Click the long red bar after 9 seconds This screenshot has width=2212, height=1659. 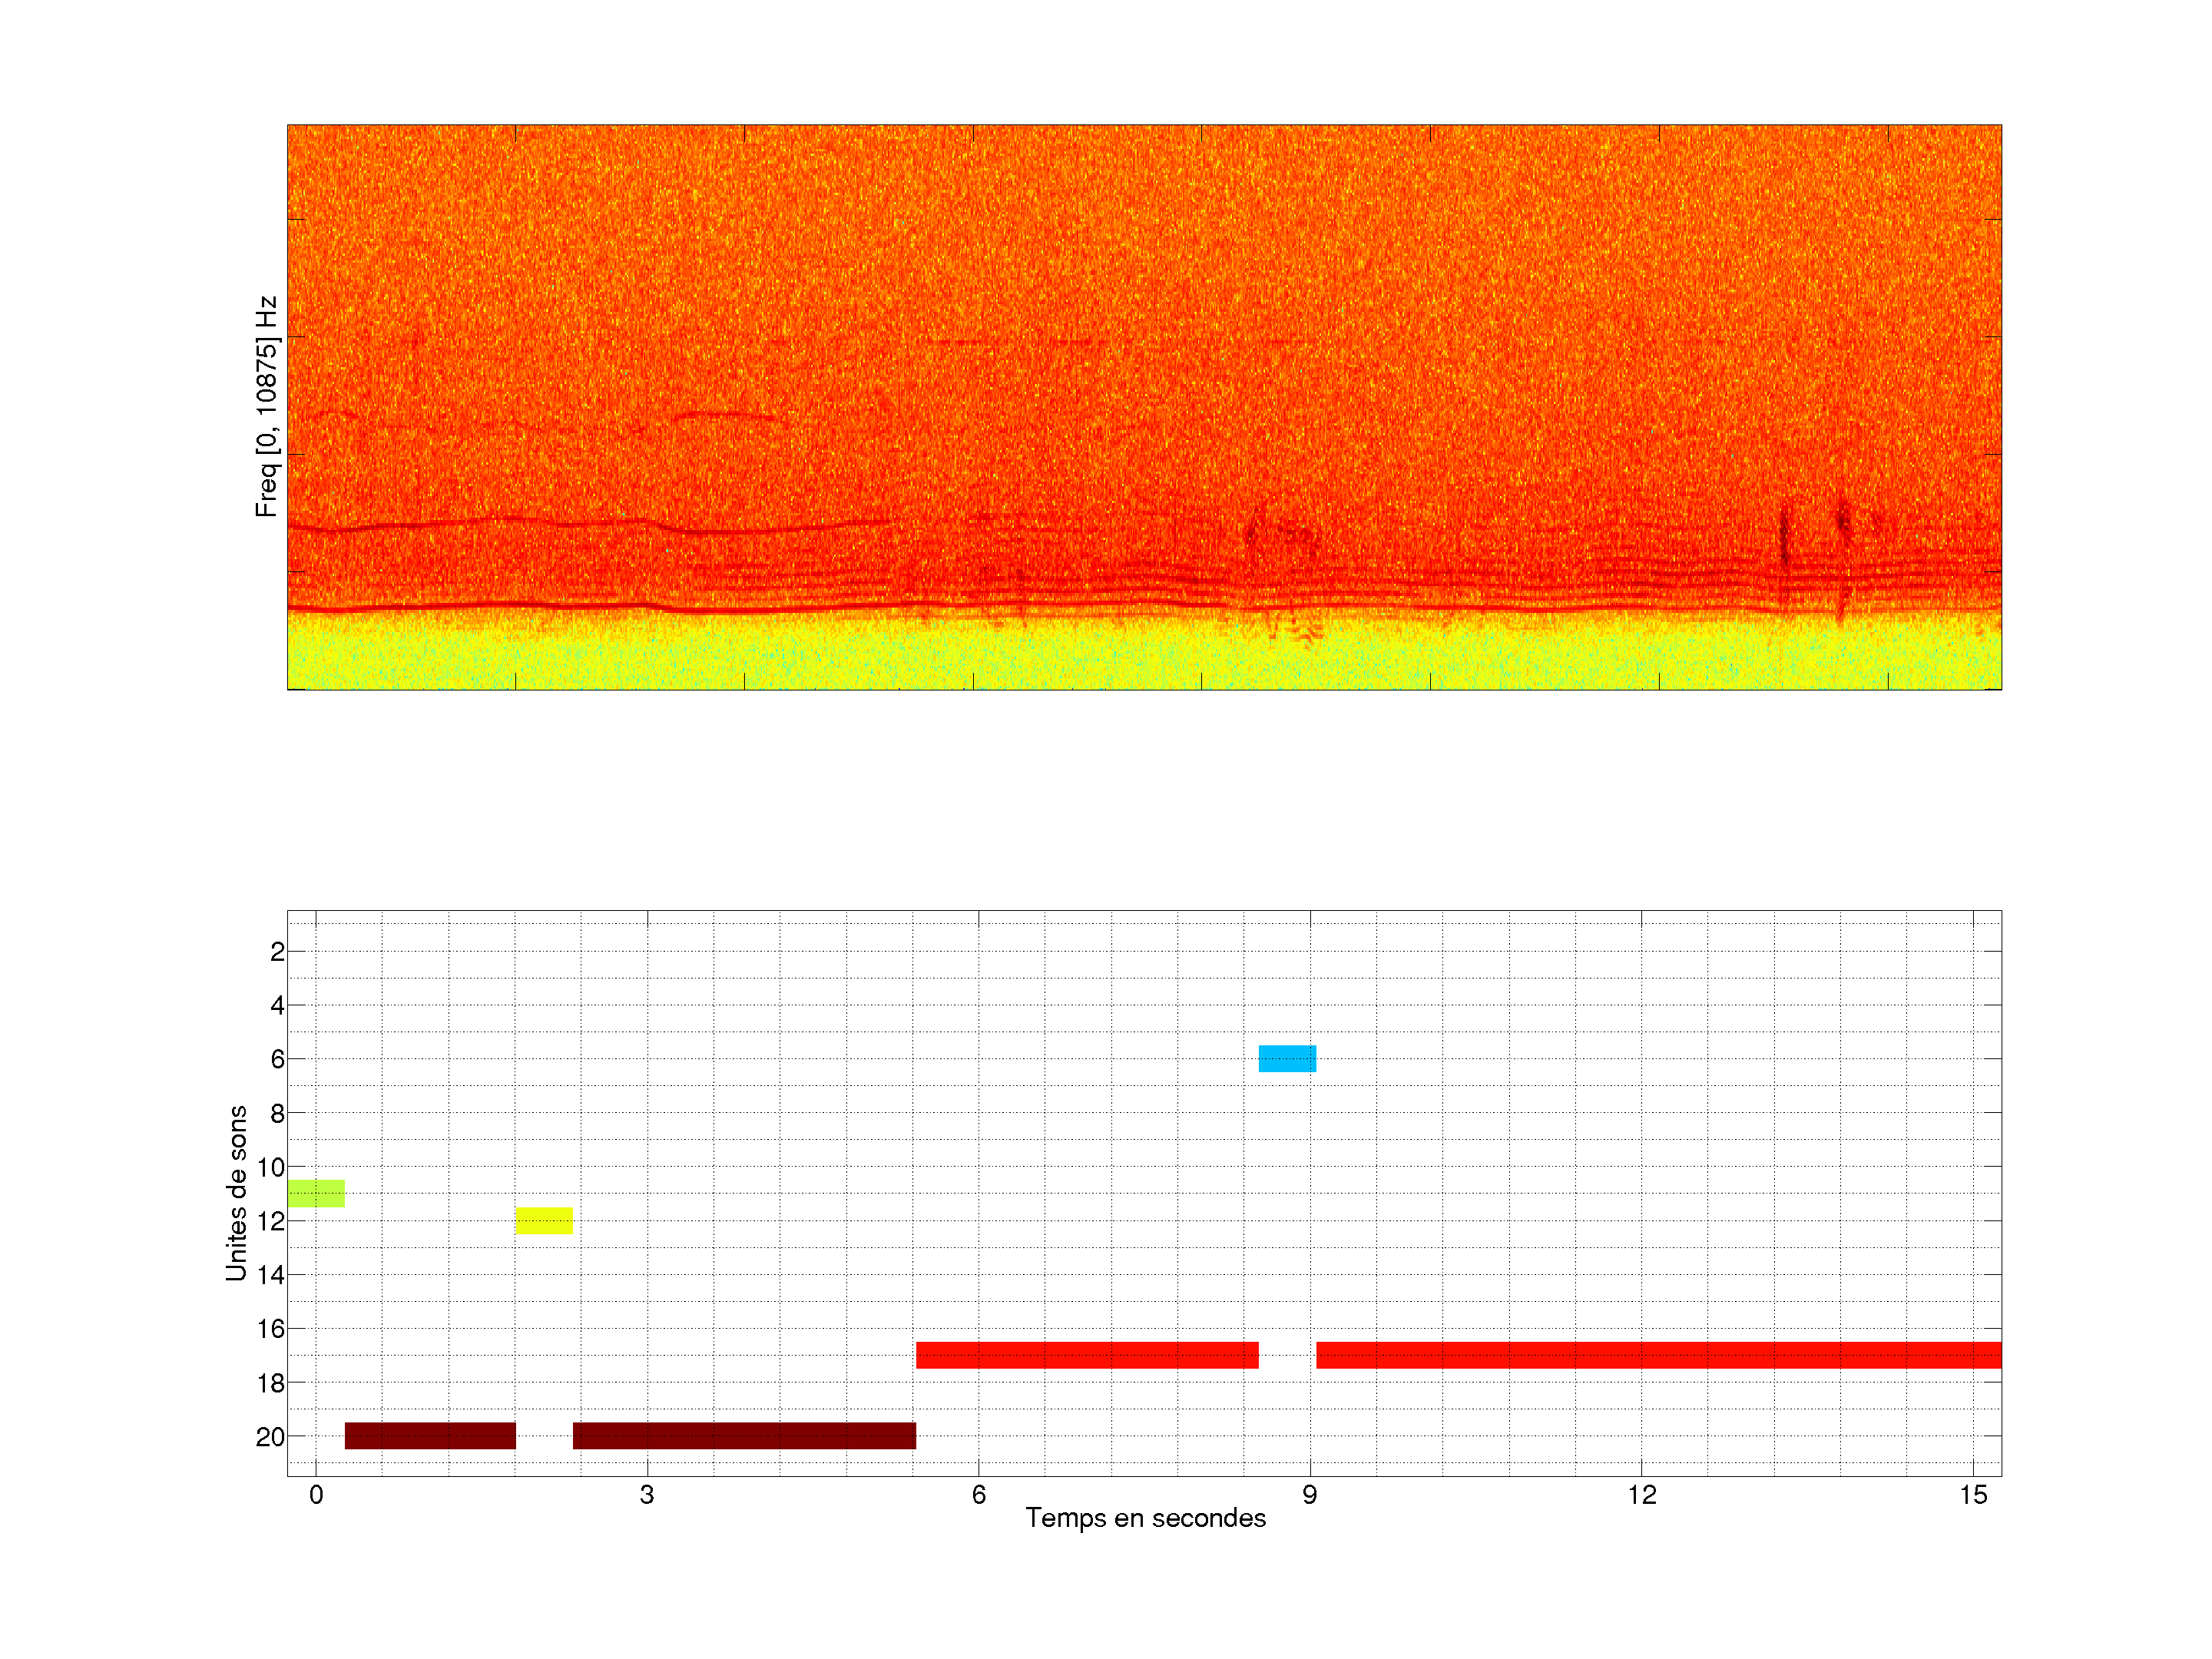coord(1658,1355)
